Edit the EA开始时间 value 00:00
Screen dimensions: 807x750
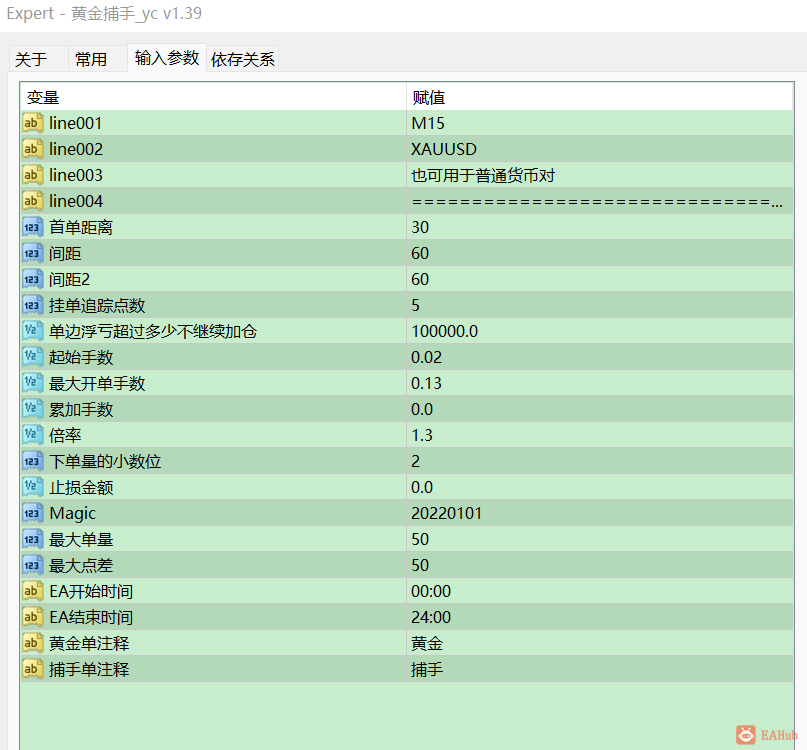pyautogui.click(x=600, y=591)
